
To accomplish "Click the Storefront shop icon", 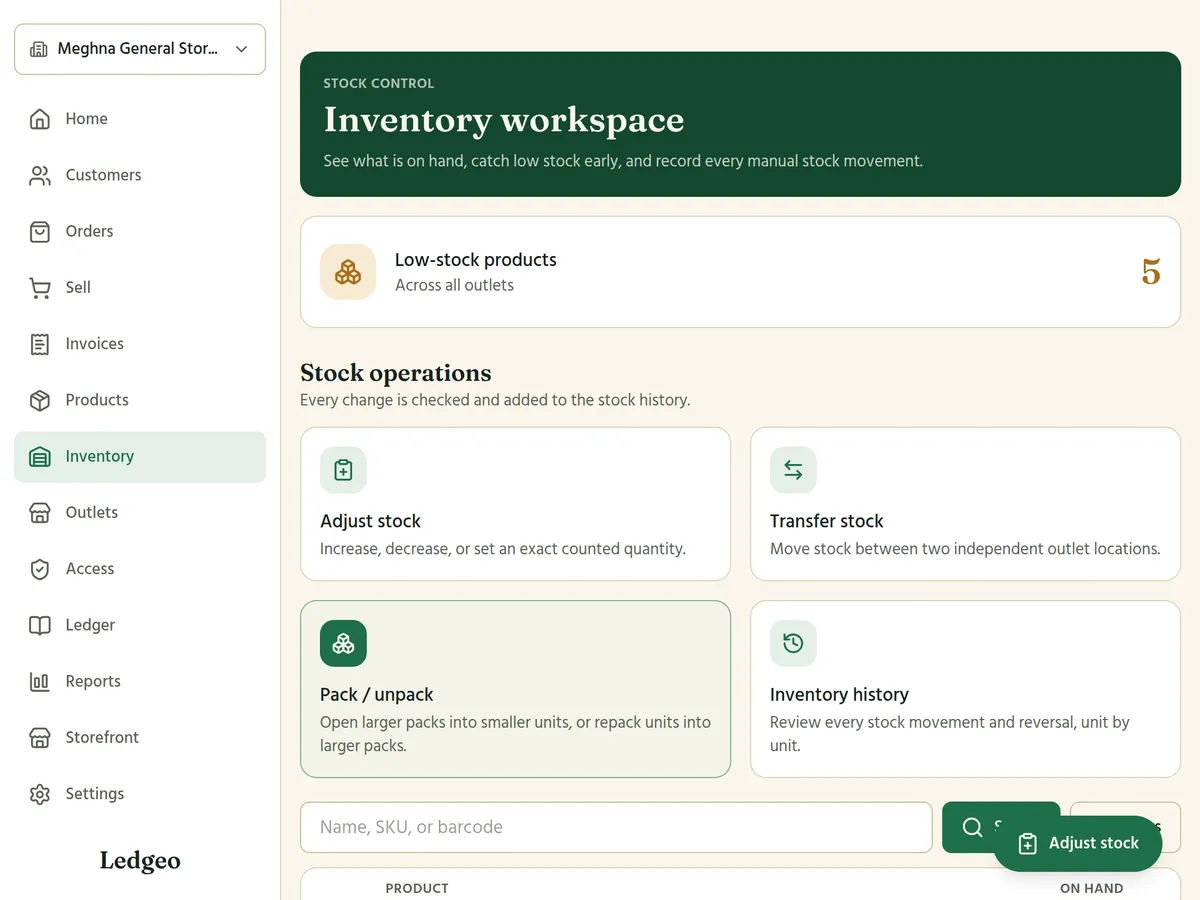I will [x=40, y=738].
